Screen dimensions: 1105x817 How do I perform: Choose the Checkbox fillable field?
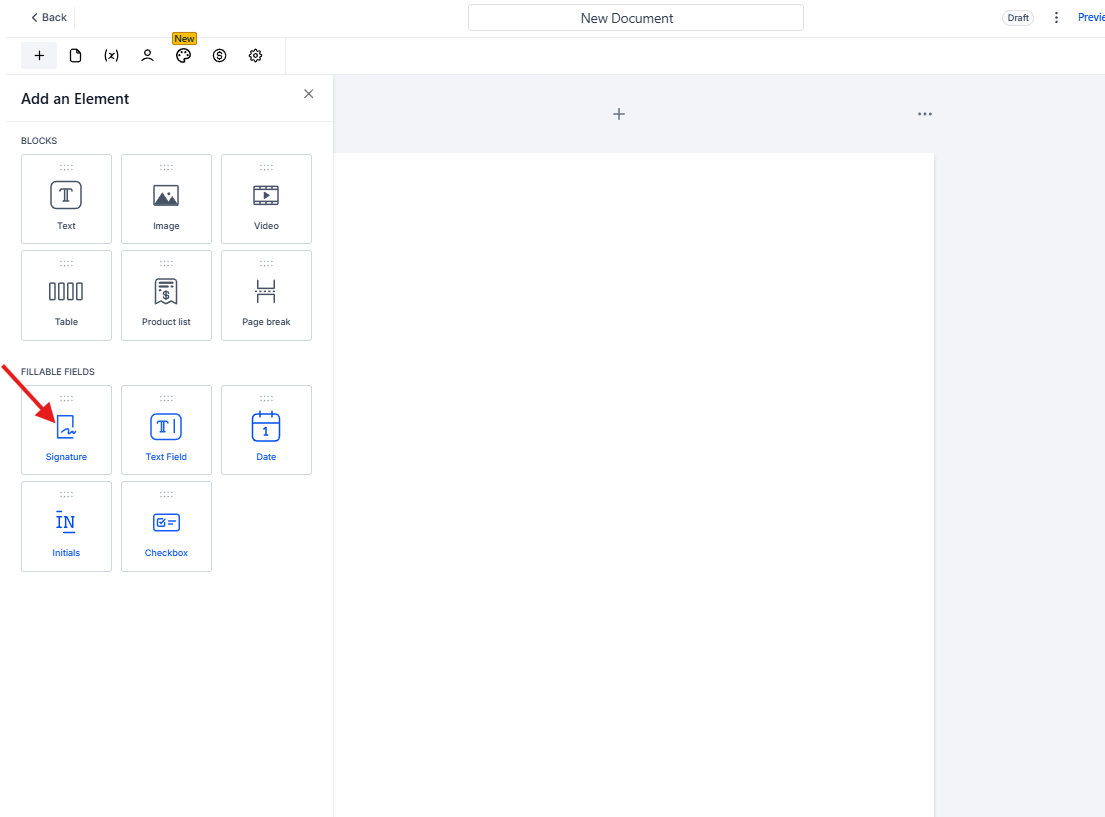tap(166, 526)
